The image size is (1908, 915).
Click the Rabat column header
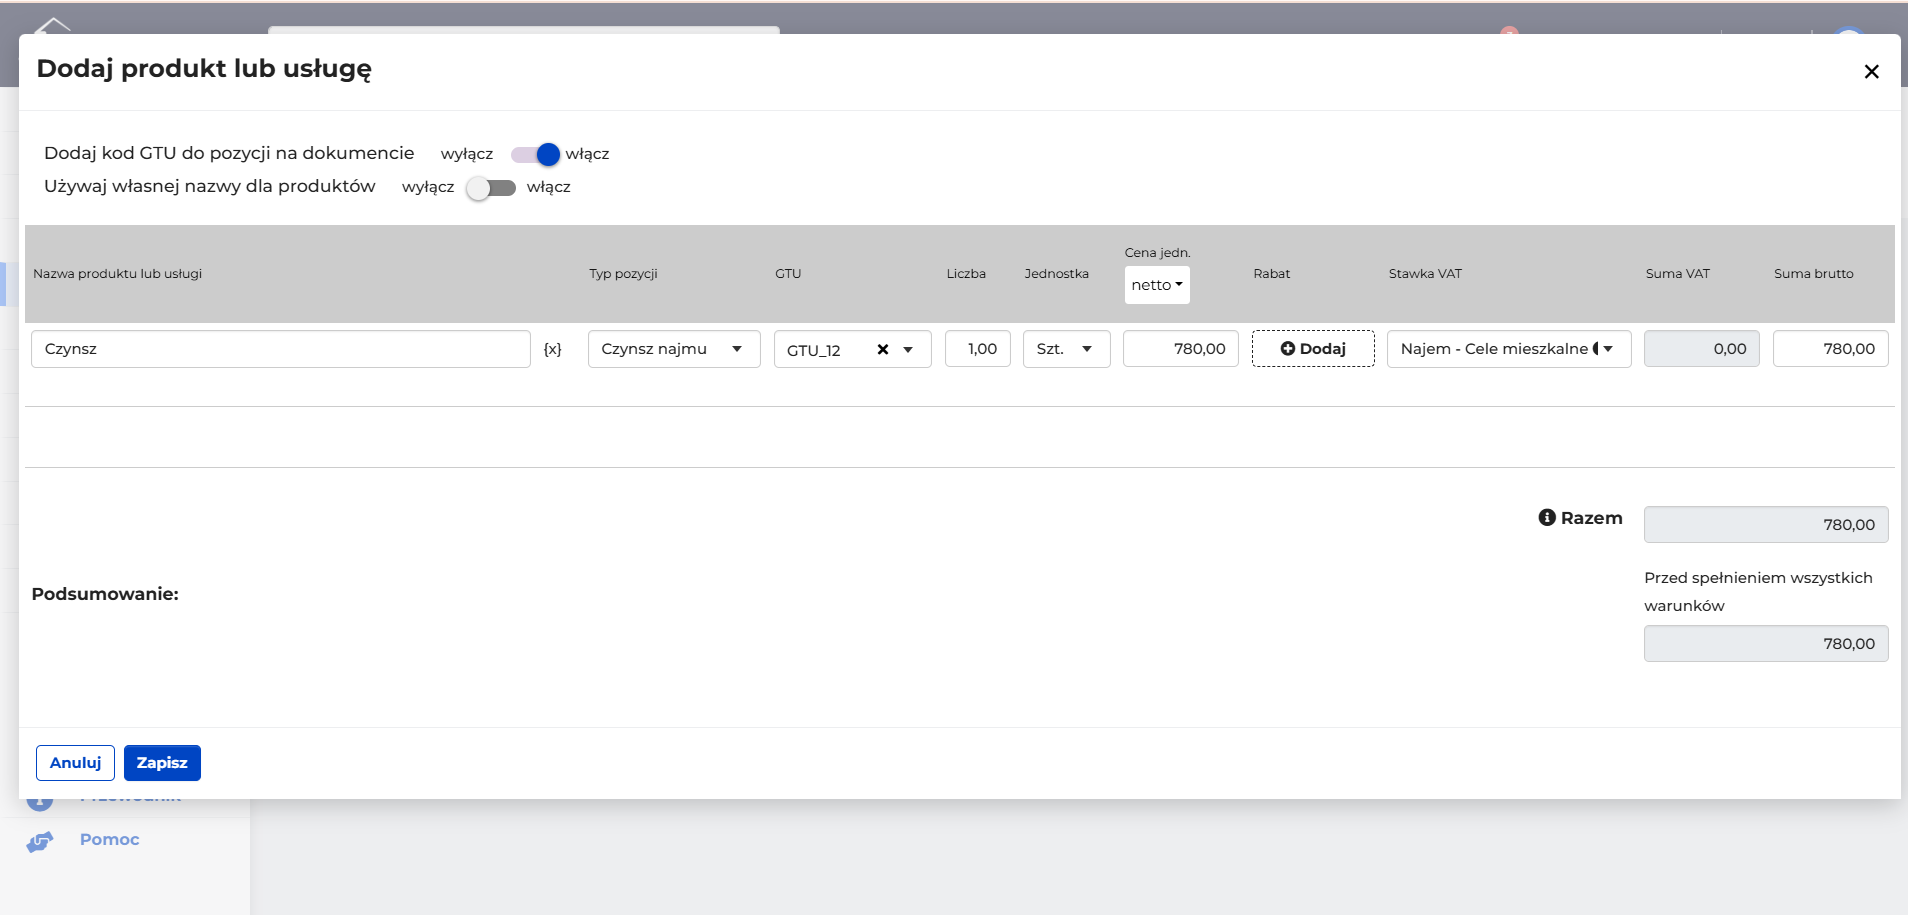(1272, 274)
